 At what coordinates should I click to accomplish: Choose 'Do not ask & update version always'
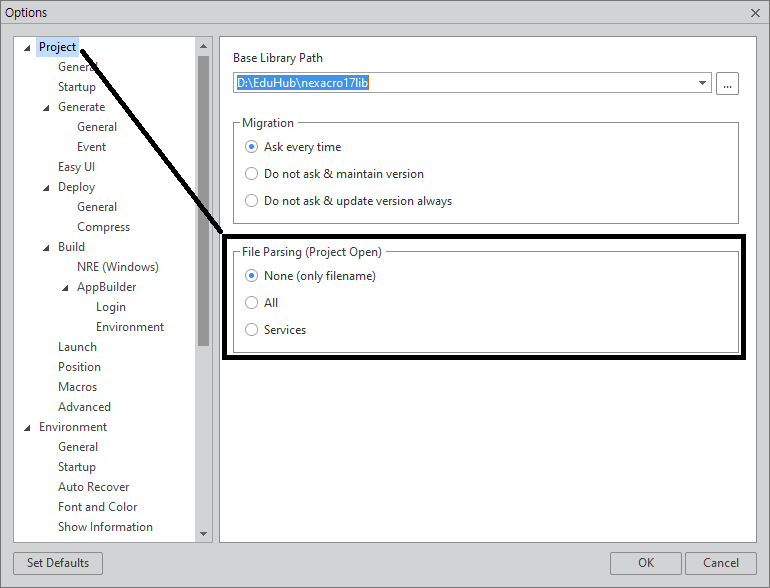[x=252, y=201]
